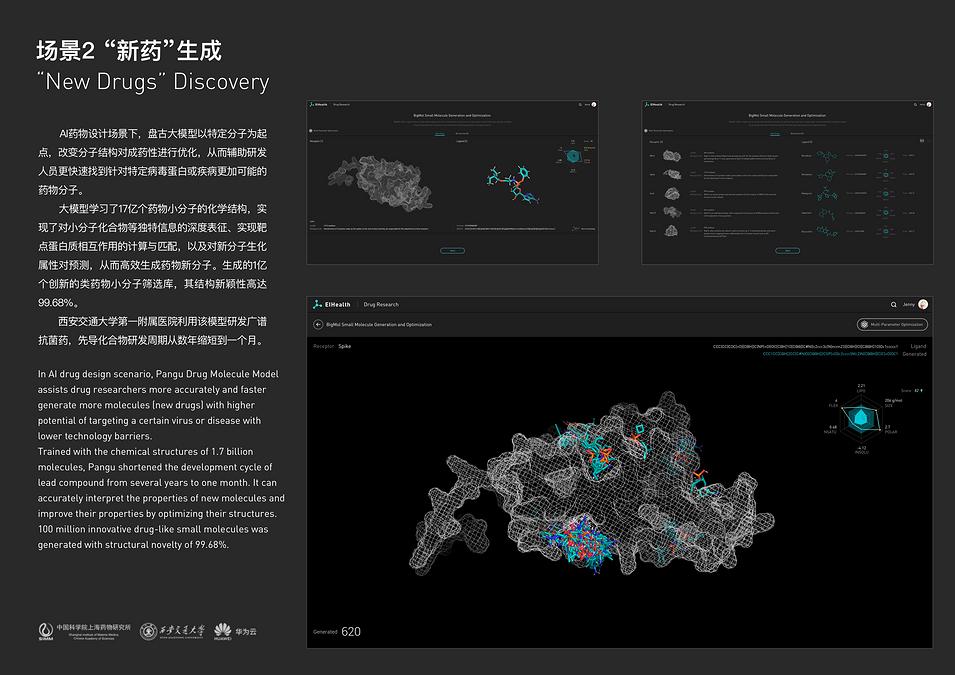This screenshot has height=675, width=955.
Task: Click the EIHealth logo in large panel
Action: [x=331, y=304]
